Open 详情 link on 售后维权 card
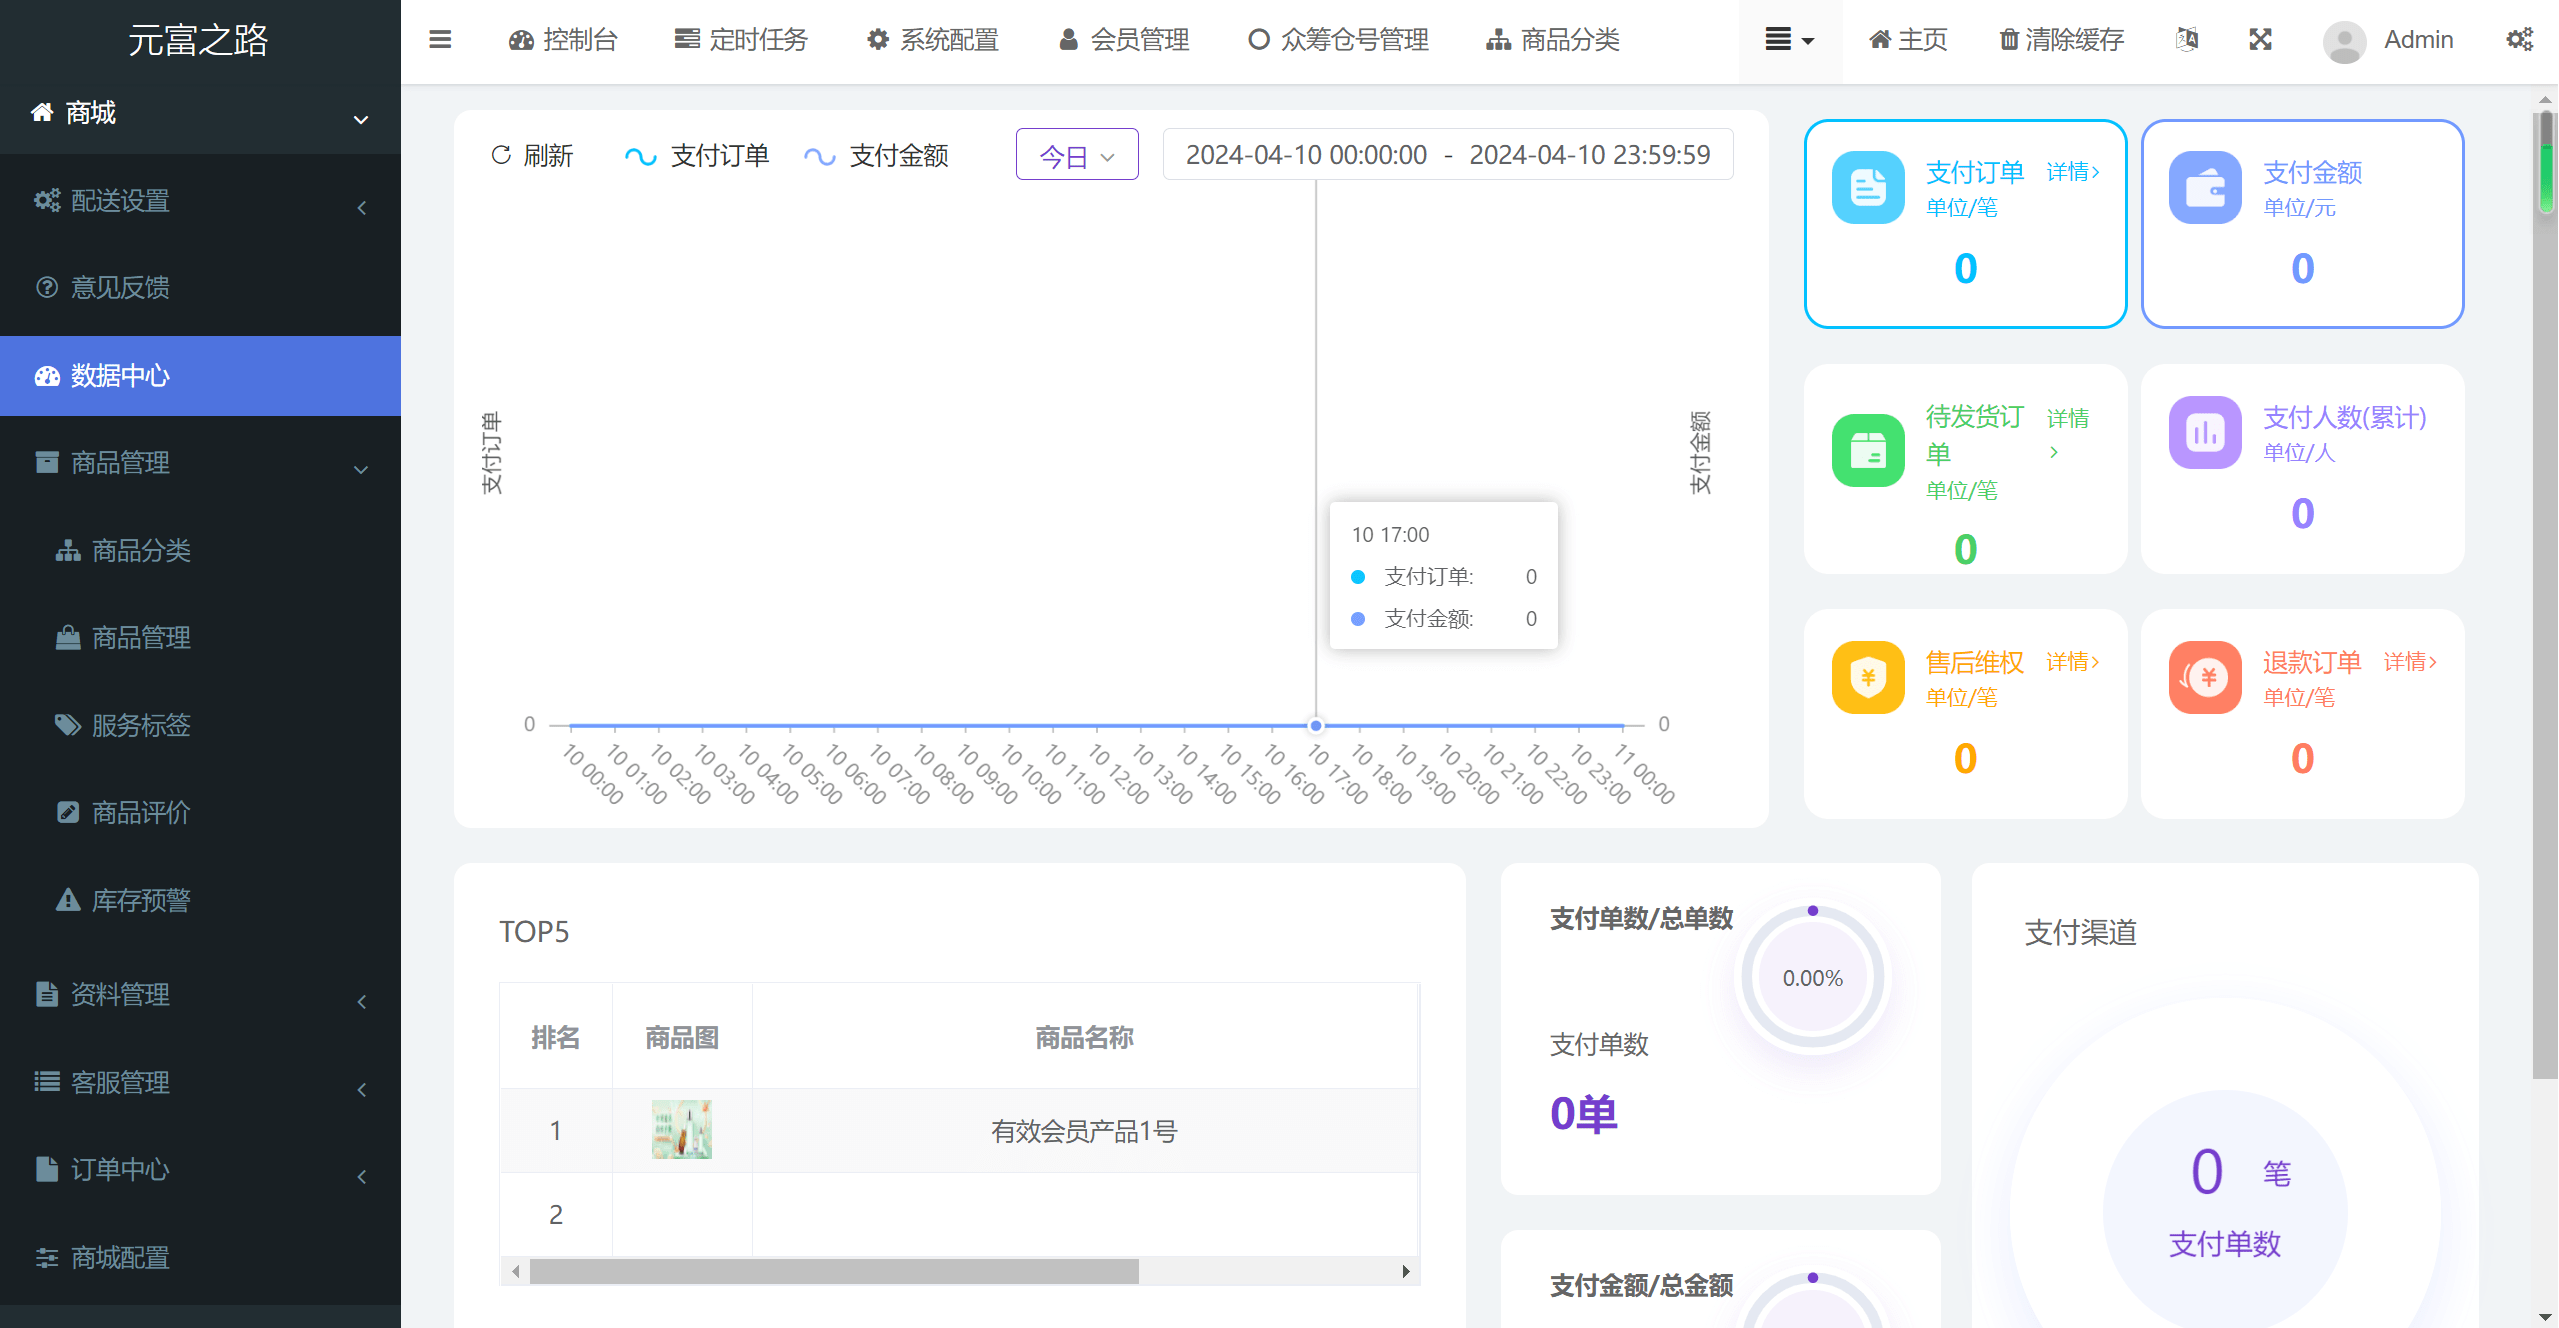The width and height of the screenshot is (2559, 1328). click(2072, 662)
